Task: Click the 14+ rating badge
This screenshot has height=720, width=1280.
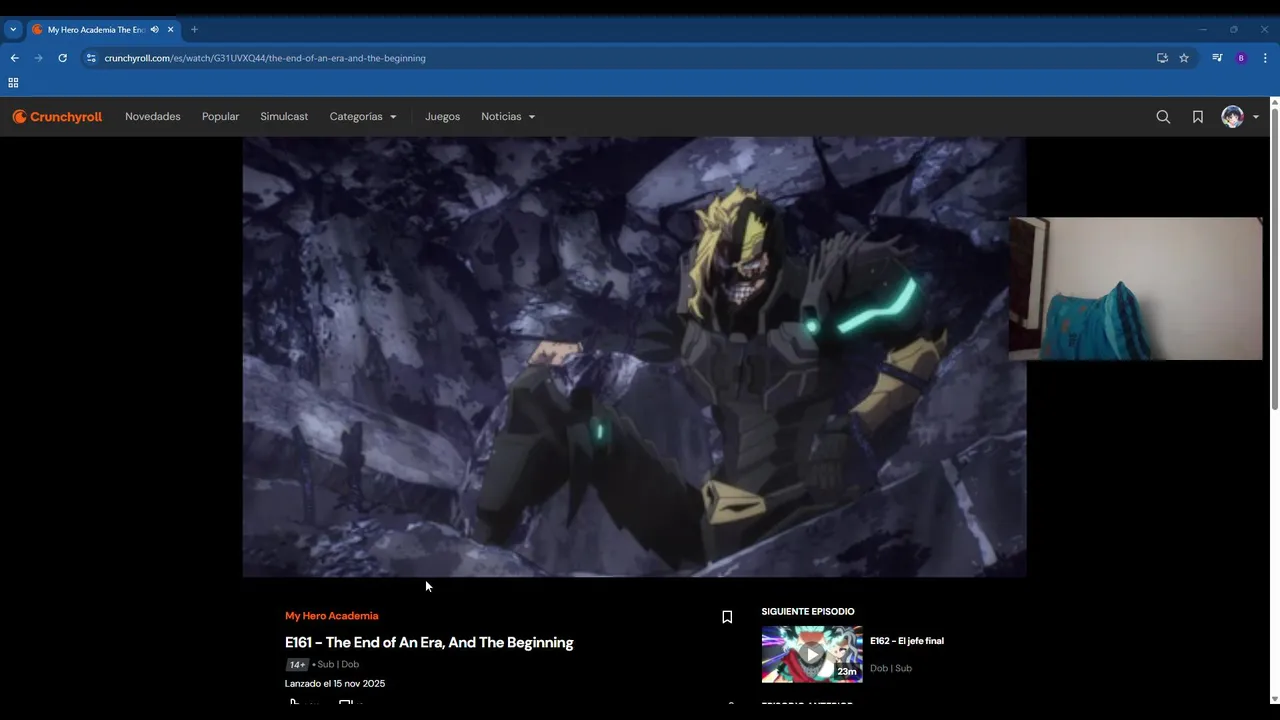Action: click(x=297, y=665)
